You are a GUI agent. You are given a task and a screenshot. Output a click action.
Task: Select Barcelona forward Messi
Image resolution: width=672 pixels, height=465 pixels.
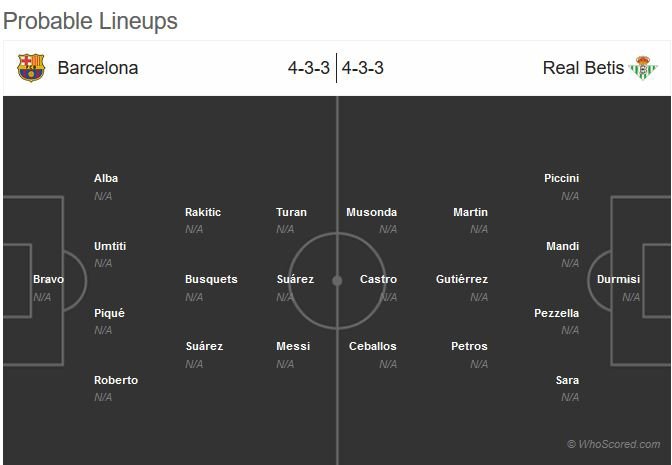293,347
